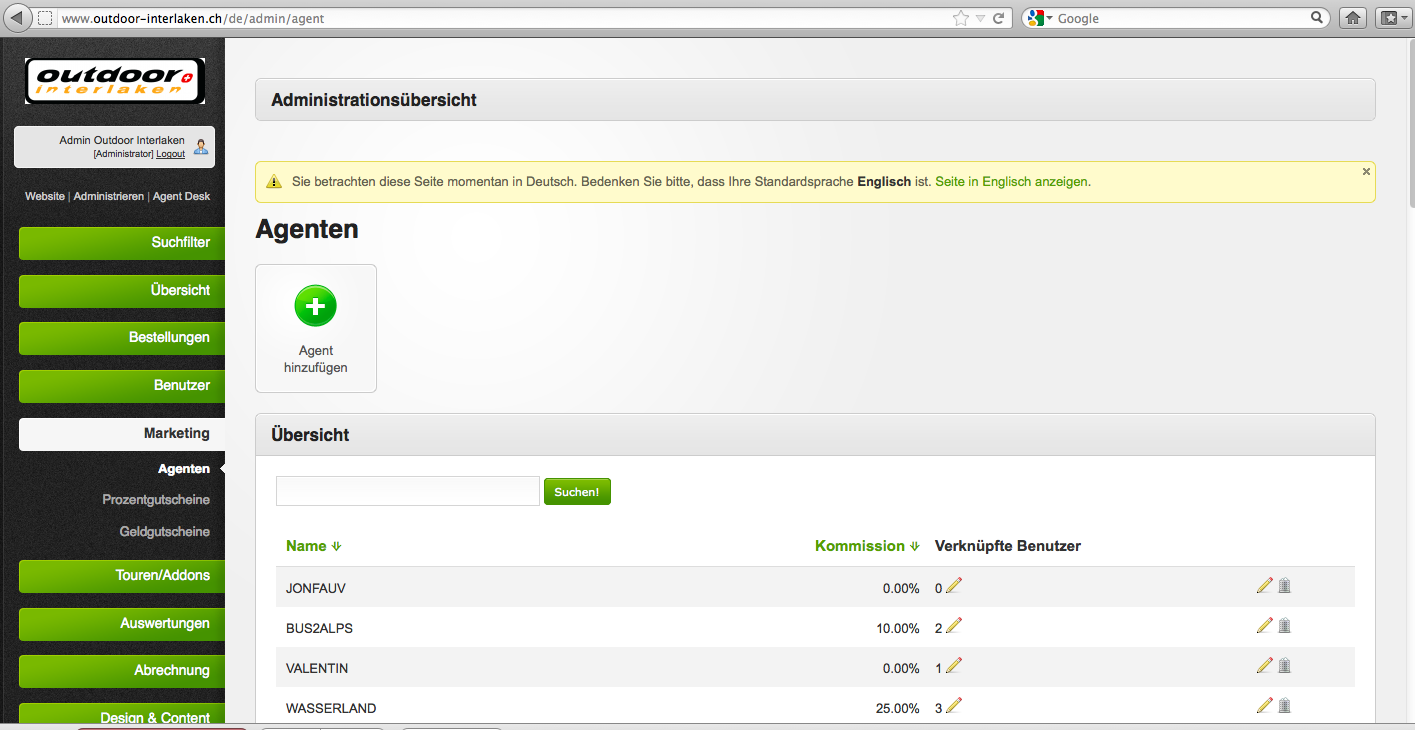1415x730 pixels.
Task: Edit linked users for WASSERLAND
Action: 953,706
